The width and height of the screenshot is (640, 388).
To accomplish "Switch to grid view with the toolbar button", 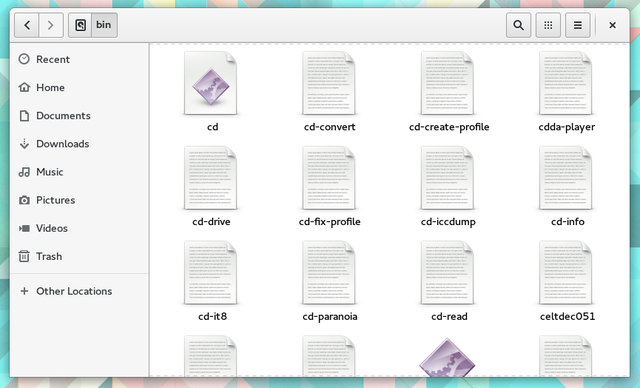I will pos(548,25).
